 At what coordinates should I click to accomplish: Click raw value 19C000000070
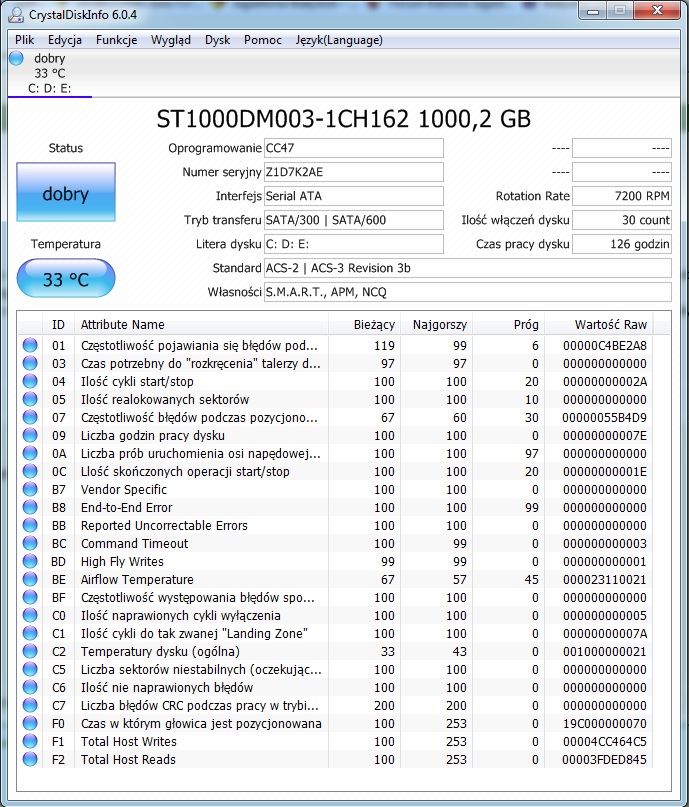(605, 724)
